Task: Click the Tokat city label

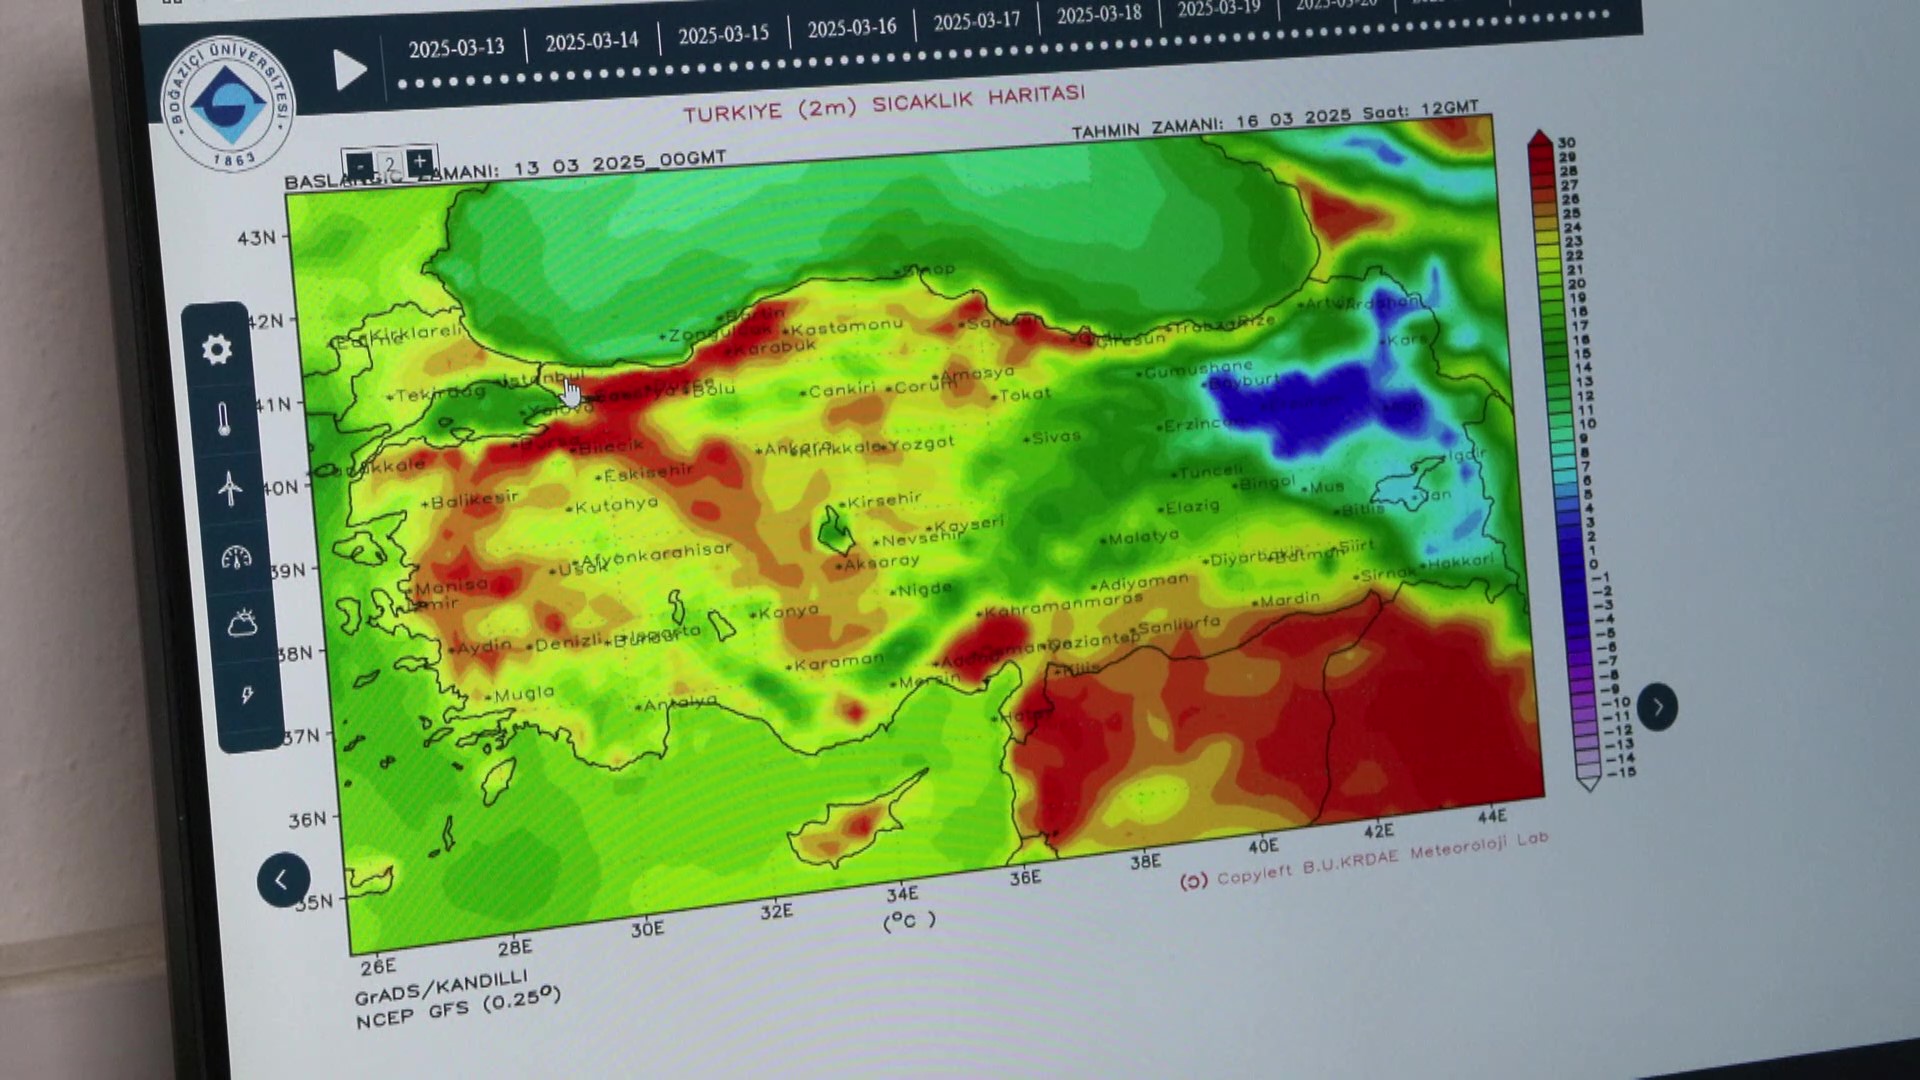Action: [x=1022, y=394]
